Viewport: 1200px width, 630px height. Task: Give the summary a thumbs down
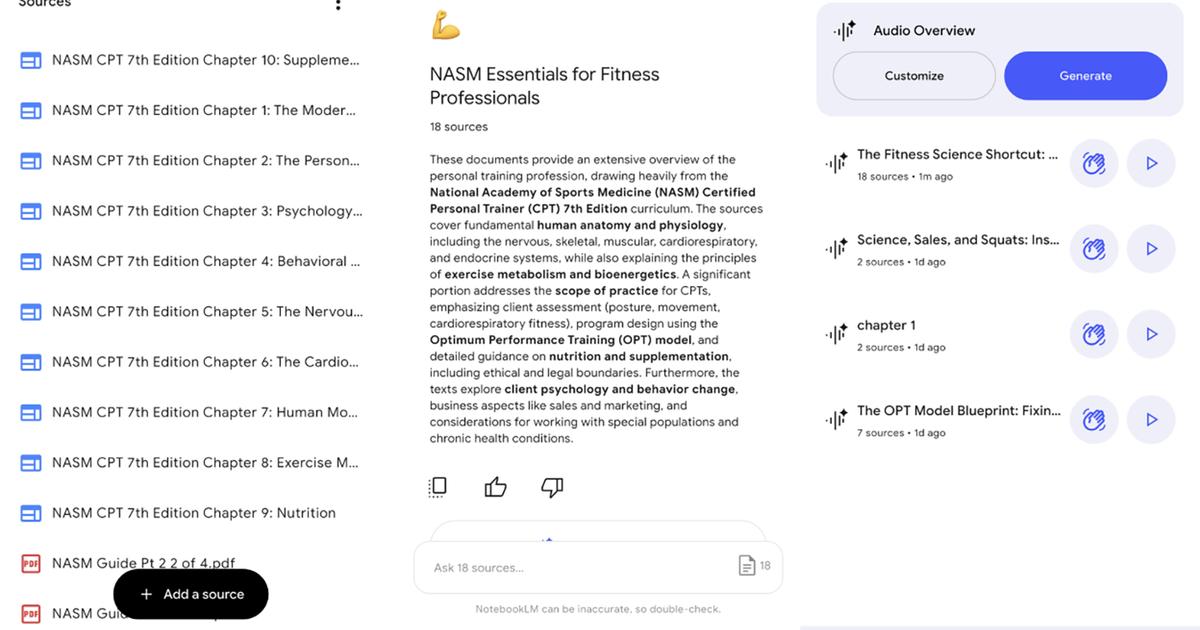click(552, 487)
